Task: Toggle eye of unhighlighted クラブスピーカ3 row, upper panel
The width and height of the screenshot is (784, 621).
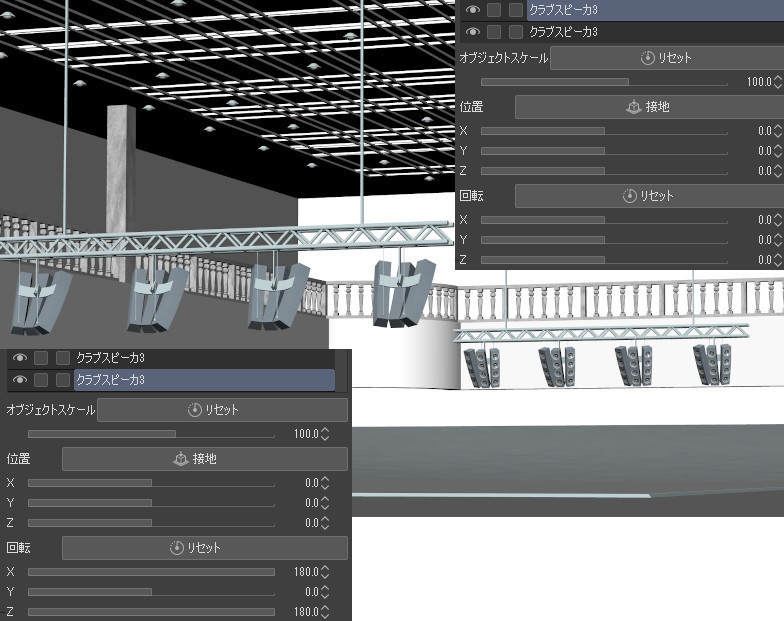Action: pyautogui.click(x=472, y=32)
